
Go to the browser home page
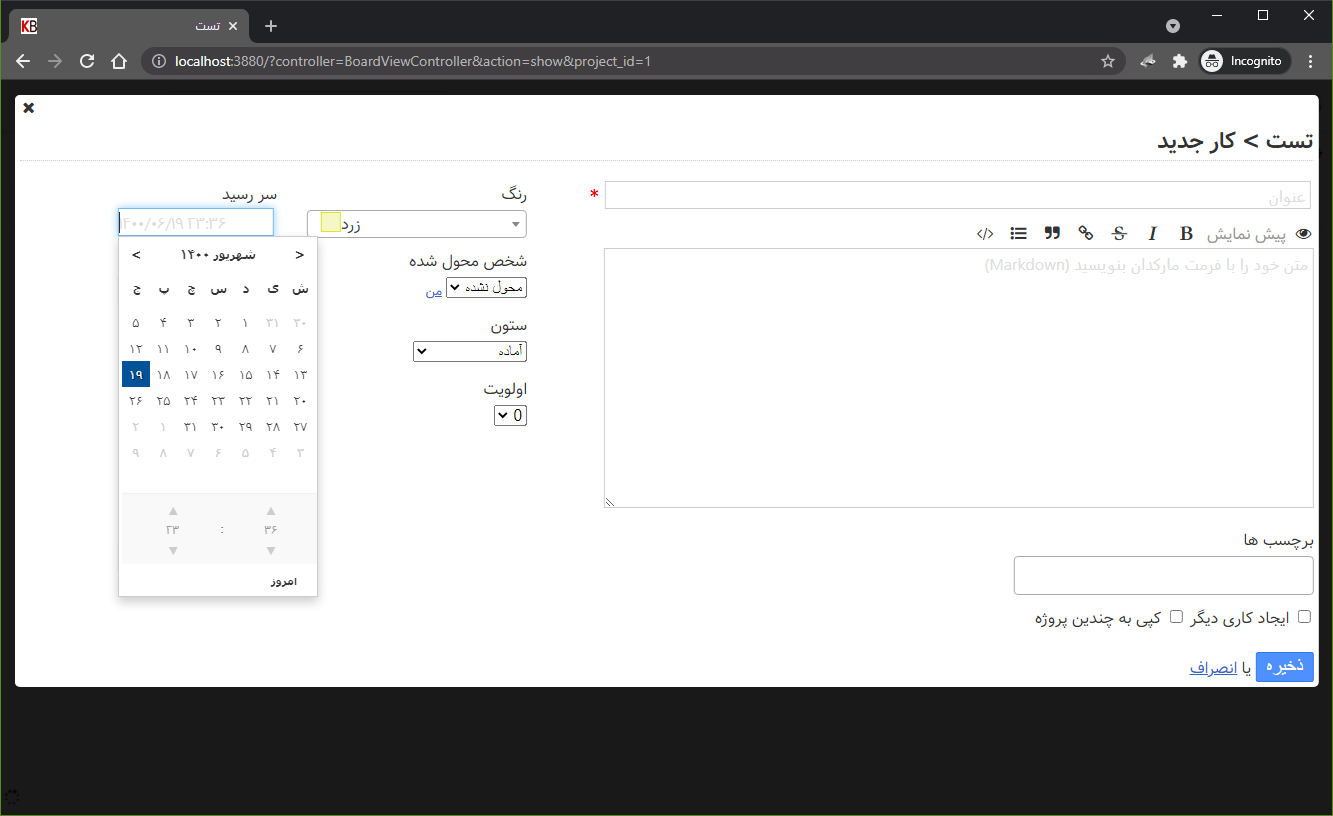[119, 61]
